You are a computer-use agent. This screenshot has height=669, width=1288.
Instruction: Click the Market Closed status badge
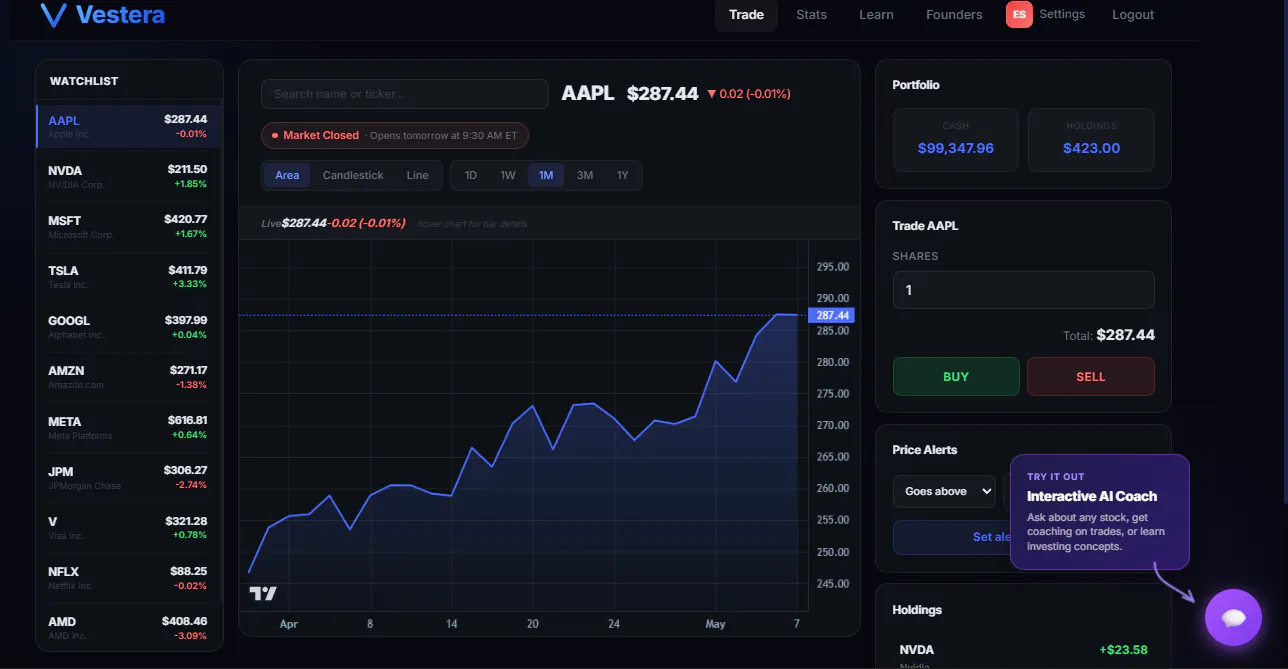(x=394, y=135)
